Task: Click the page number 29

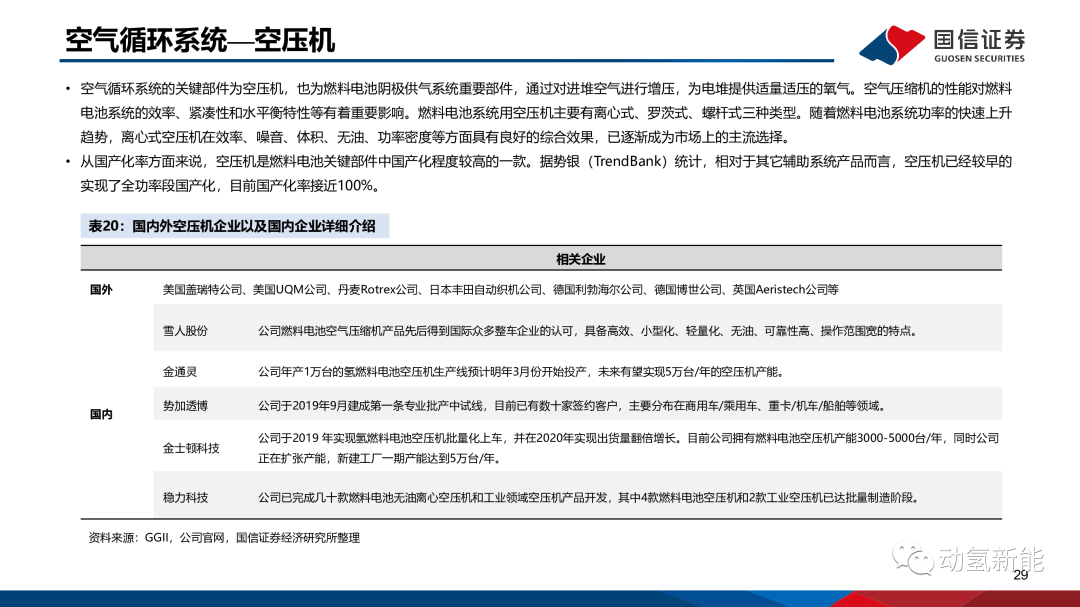Action: coord(1021,575)
